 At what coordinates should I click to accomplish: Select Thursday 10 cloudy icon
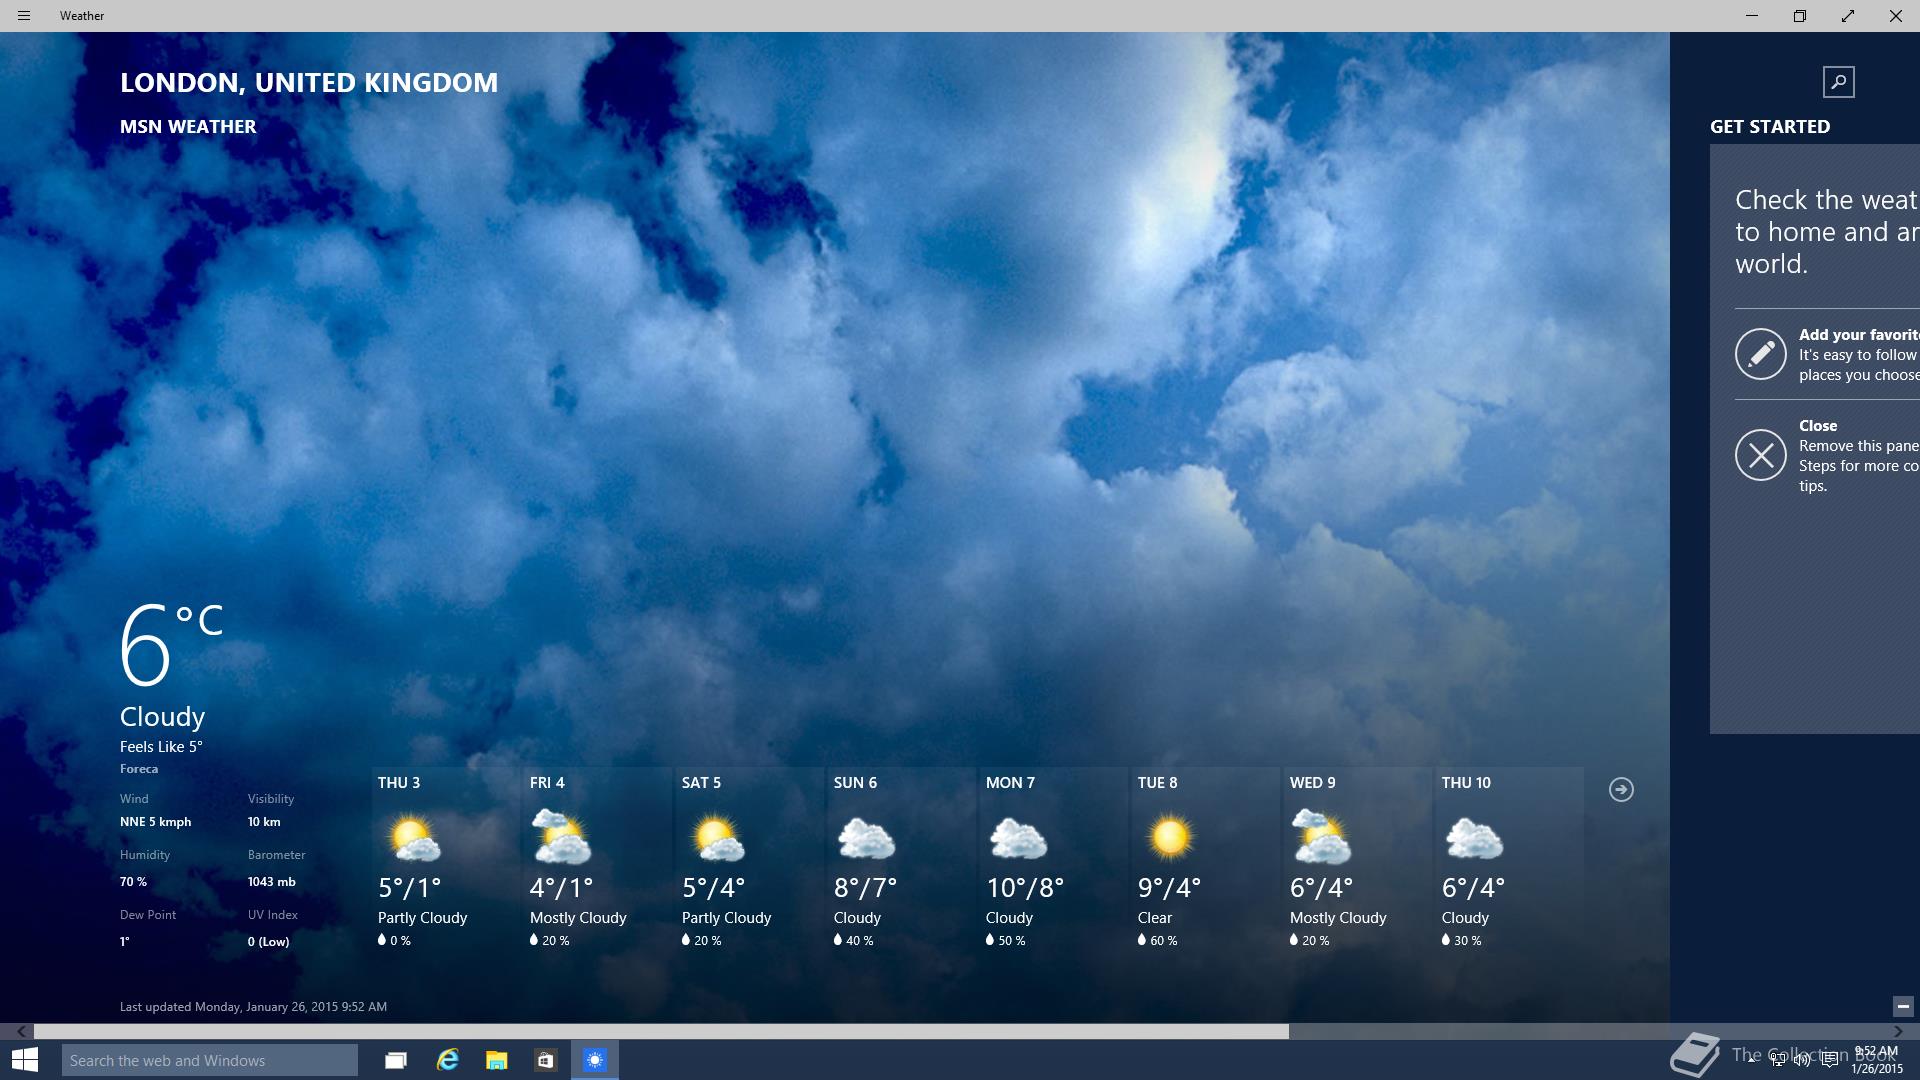[x=1473, y=838]
